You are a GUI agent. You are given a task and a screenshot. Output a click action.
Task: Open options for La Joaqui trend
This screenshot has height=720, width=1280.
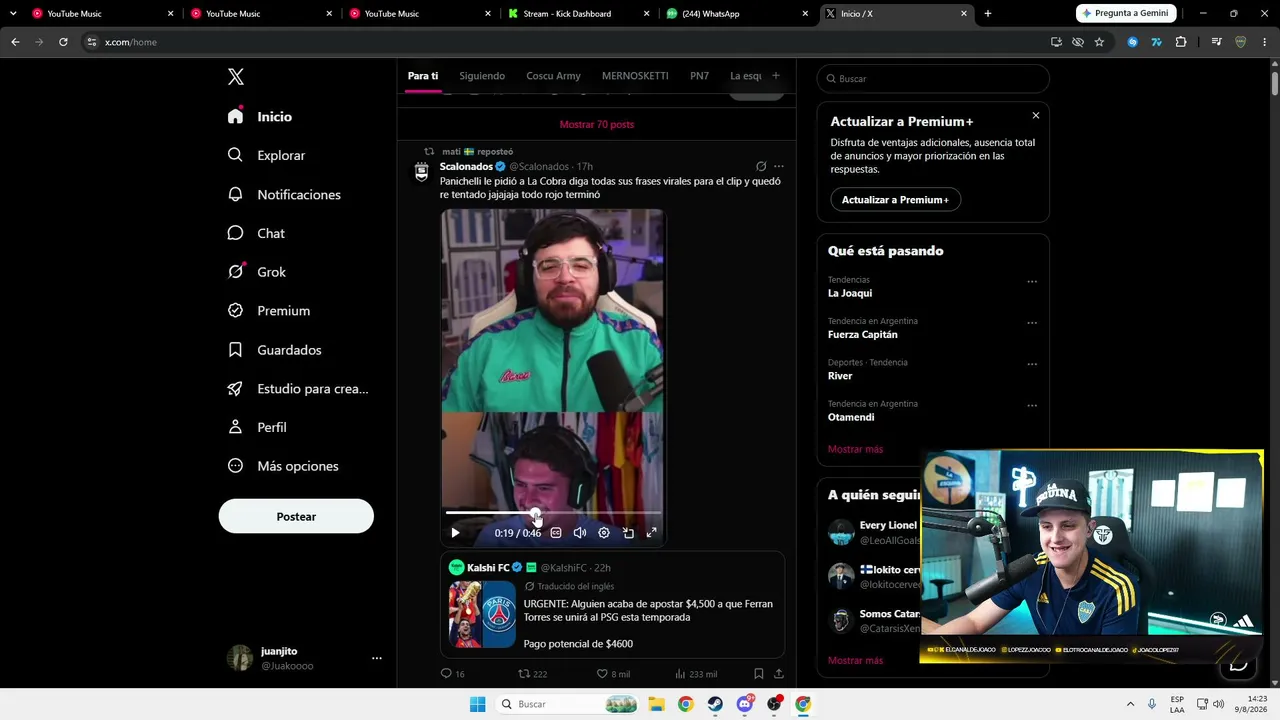point(1032,282)
